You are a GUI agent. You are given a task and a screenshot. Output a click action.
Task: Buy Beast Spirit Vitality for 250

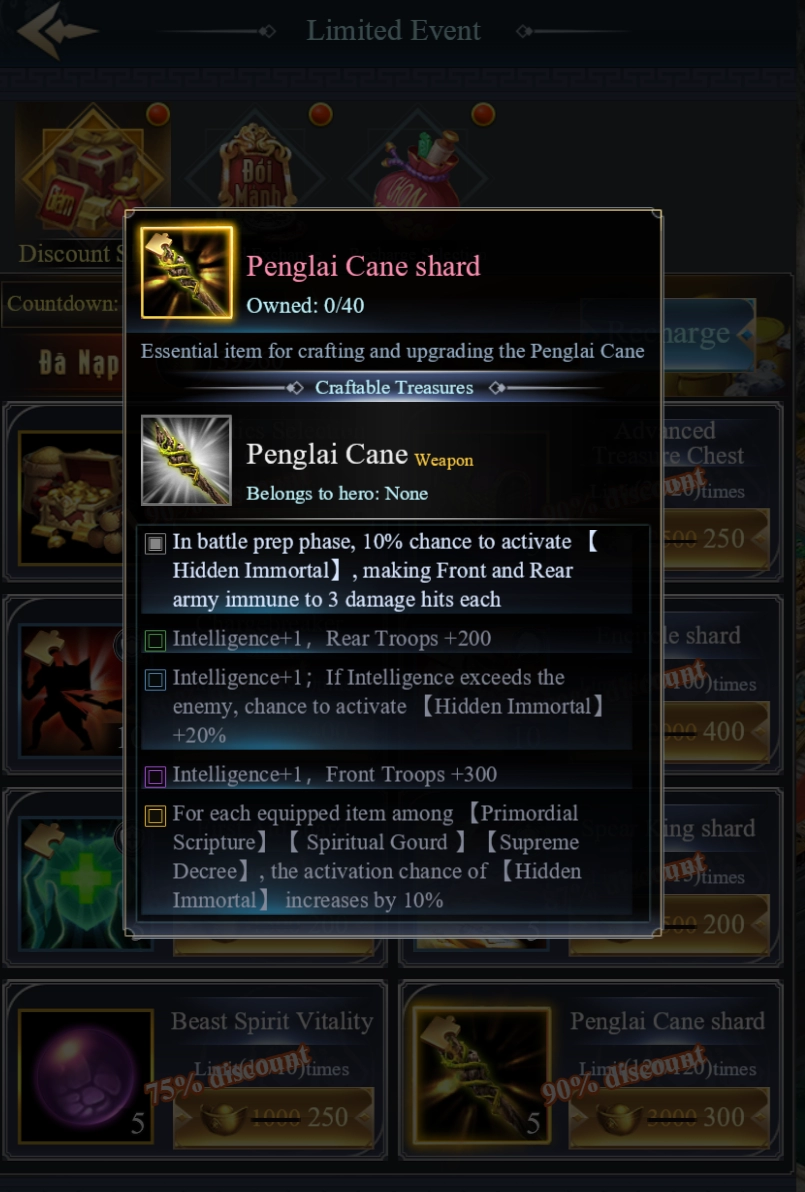tap(274, 1117)
